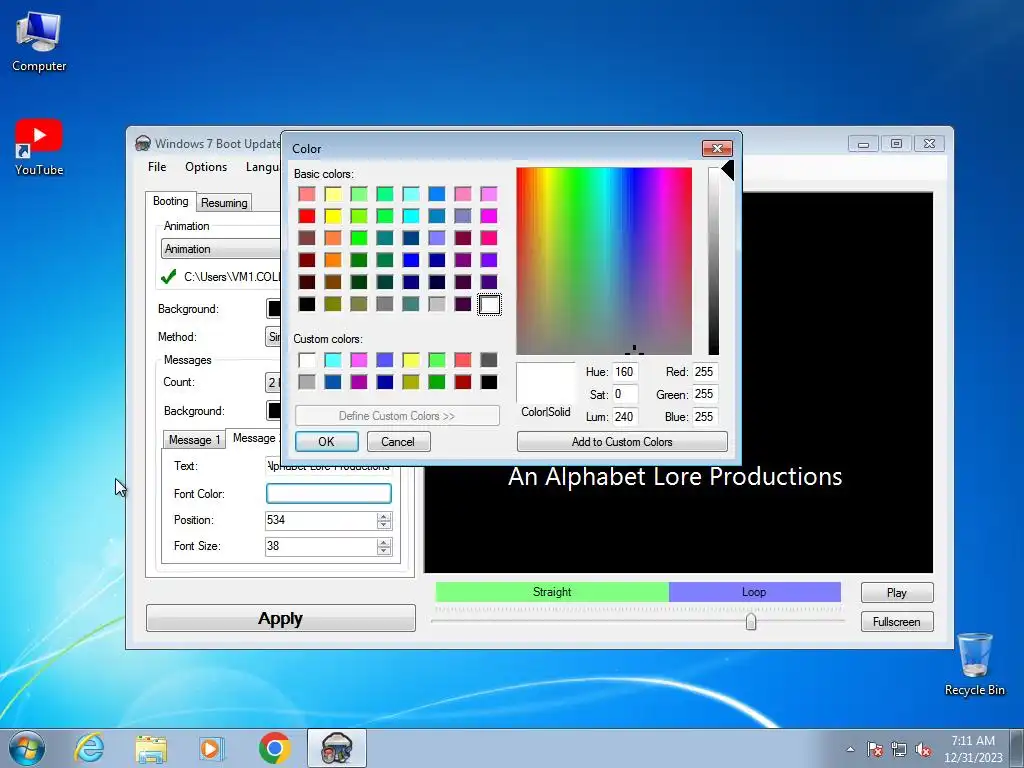The width and height of the screenshot is (1024, 768).
Task: Launch Internet Explorer from taskbar
Action: point(89,748)
